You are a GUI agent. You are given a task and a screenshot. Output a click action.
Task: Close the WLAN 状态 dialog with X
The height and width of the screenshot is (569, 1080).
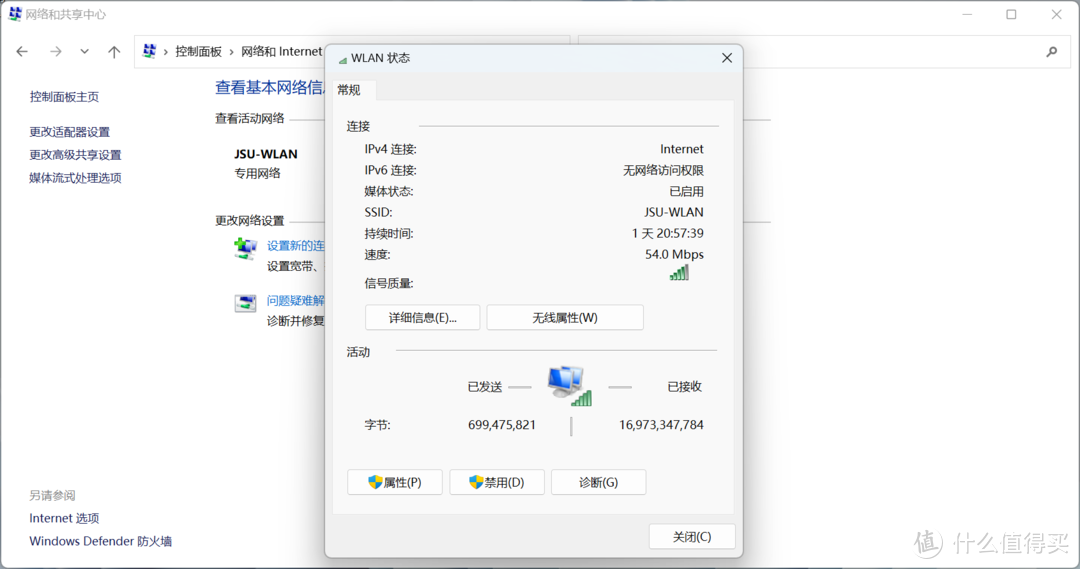click(x=727, y=58)
